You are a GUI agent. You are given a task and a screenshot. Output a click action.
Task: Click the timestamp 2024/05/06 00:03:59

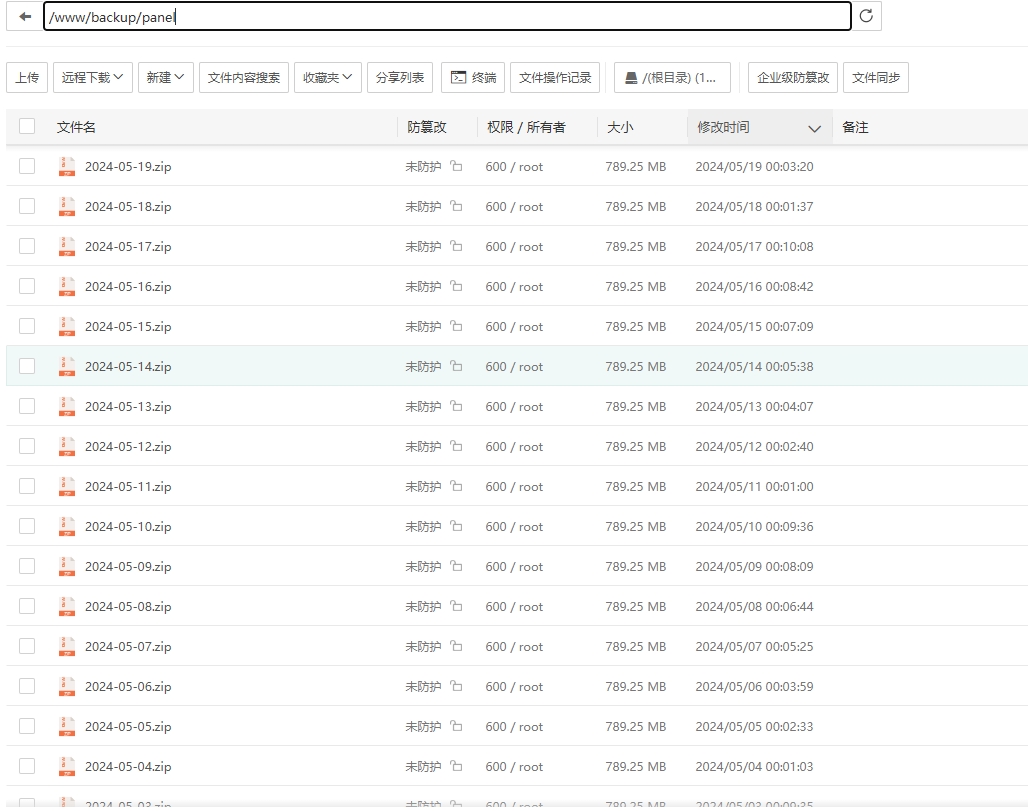pyautogui.click(x=754, y=686)
